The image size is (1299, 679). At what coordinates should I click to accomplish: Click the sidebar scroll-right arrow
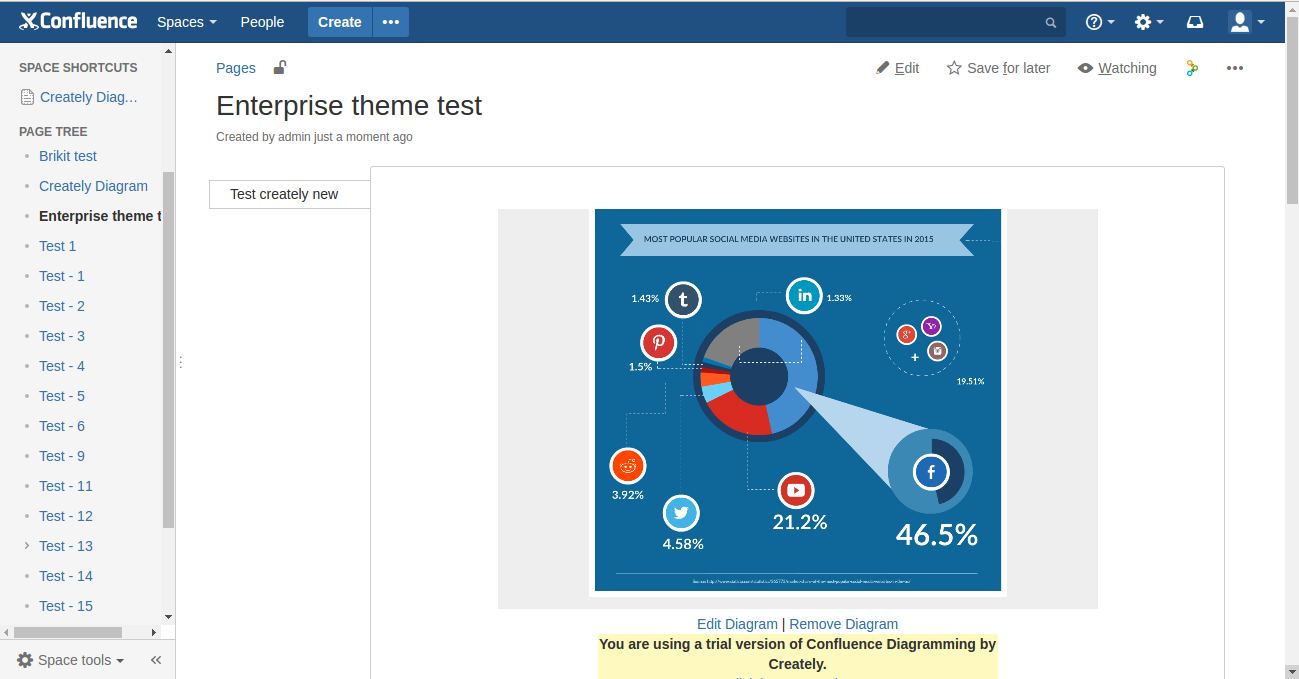(x=154, y=632)
